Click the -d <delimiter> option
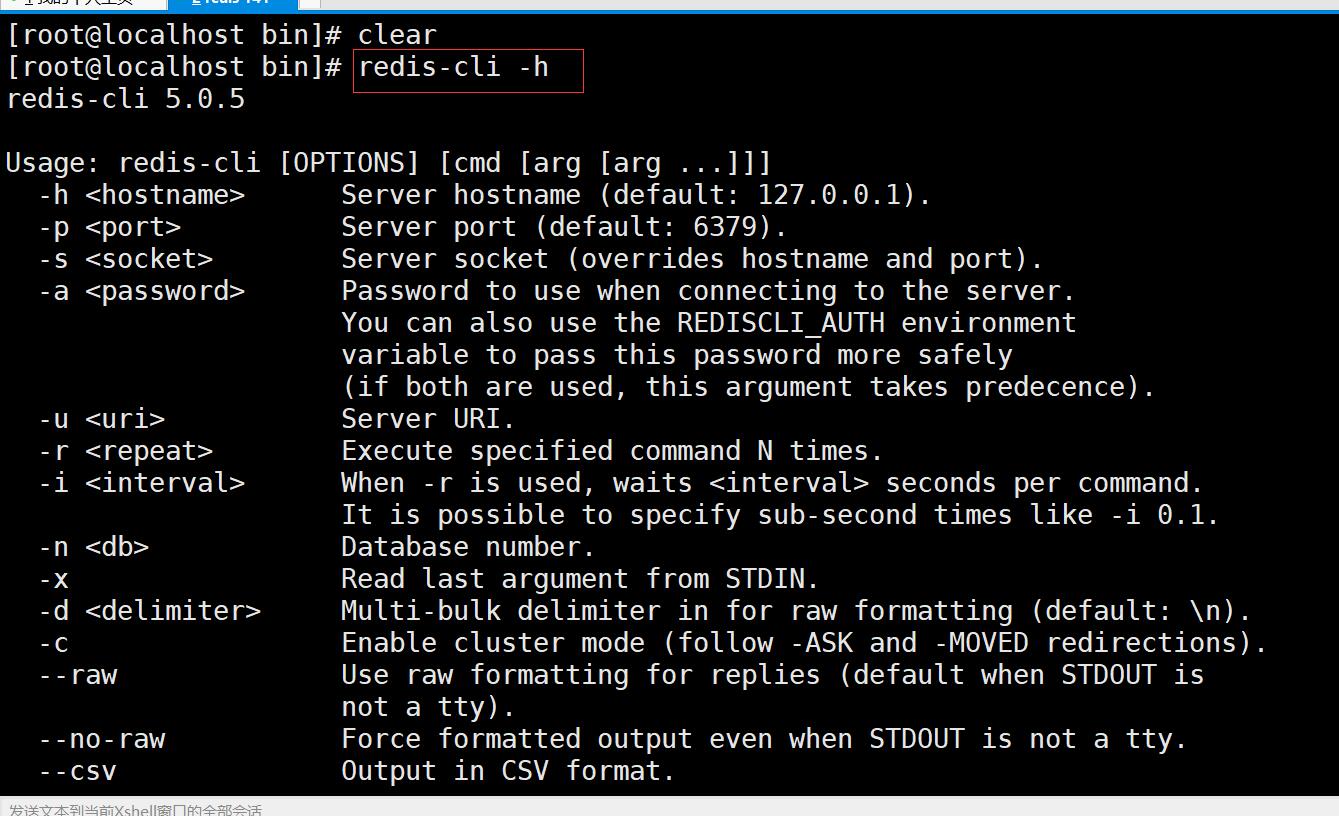1339x816 pixels. point(150,611)
